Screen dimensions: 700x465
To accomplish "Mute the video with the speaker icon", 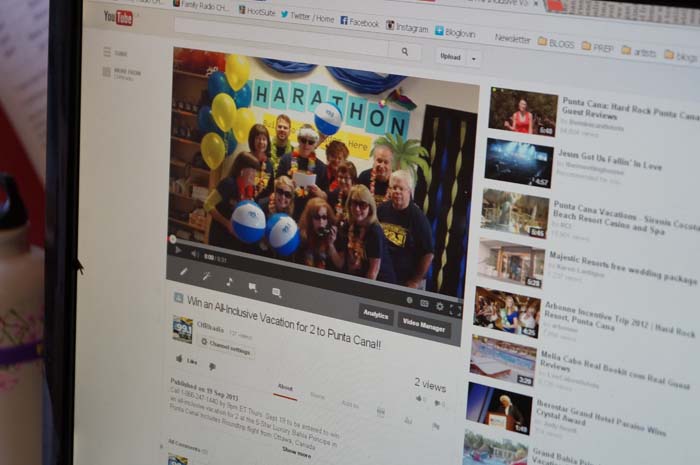I will 195,254.
